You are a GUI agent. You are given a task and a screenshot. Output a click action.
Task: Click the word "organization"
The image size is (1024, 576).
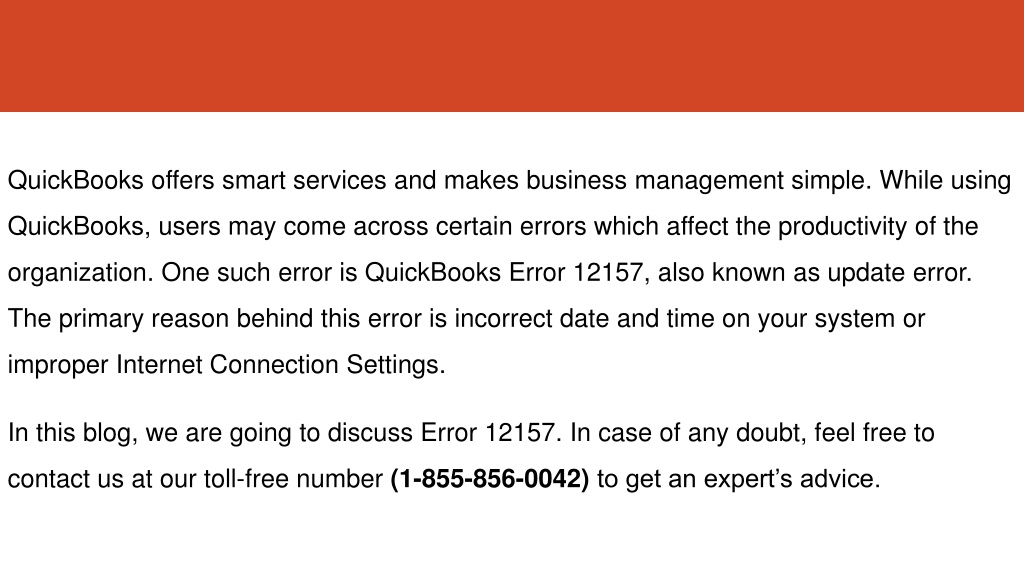76,273
